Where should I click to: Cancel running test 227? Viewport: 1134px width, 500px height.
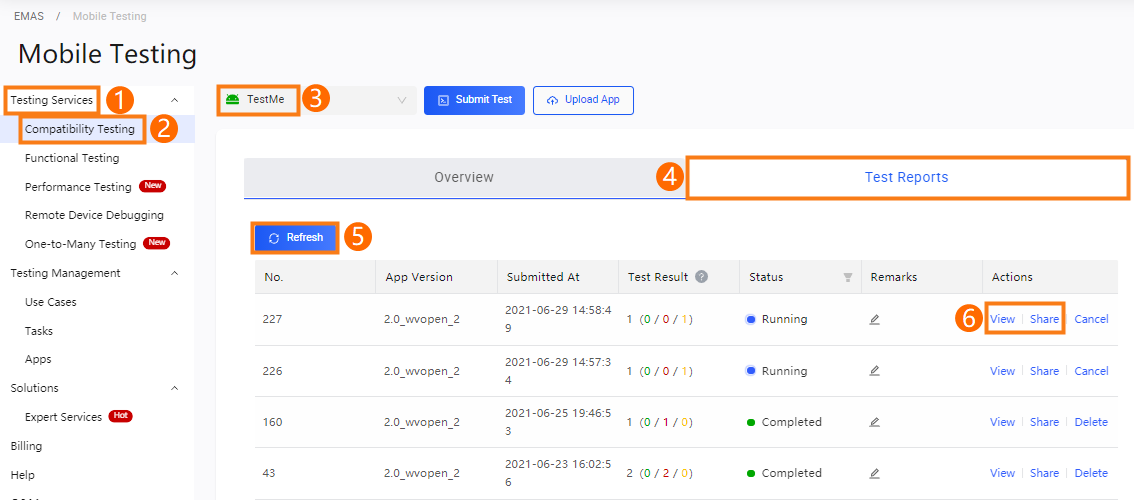coord(1091,319)
